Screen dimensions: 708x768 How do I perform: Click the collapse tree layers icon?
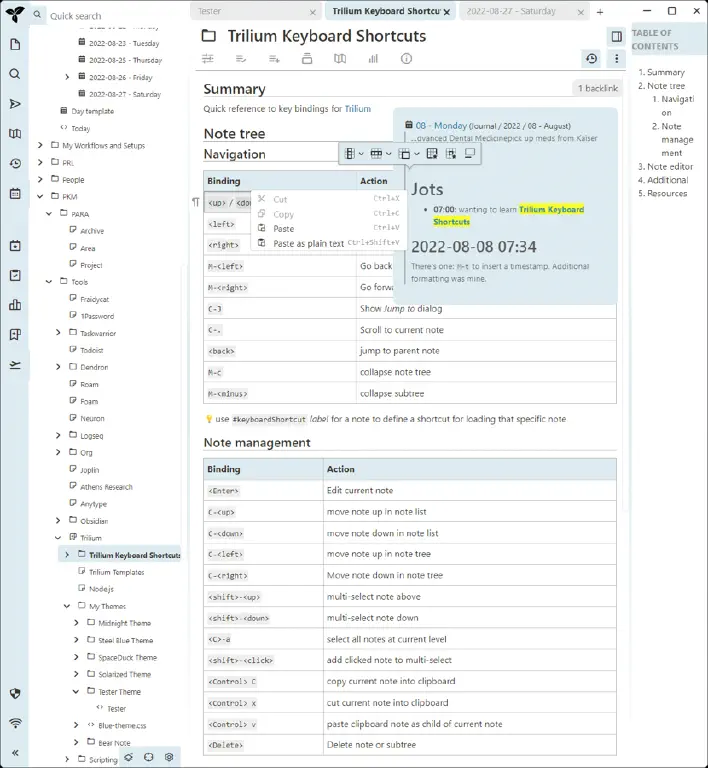[128, 757]
